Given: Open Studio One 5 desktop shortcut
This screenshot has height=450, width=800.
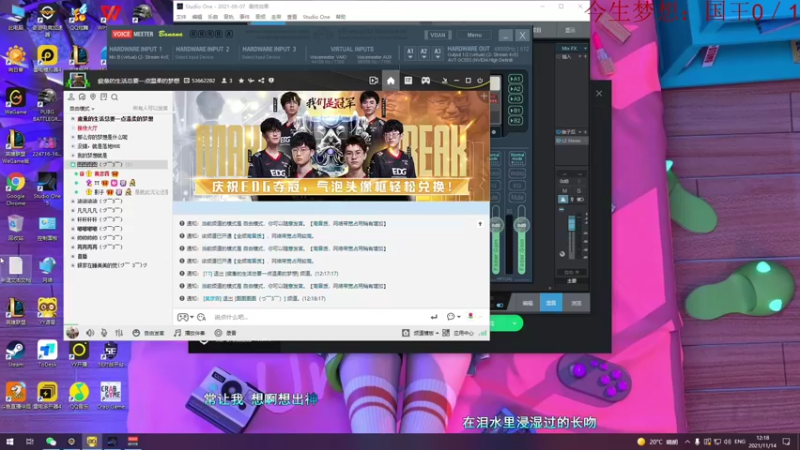Looking at the screenshot, I should click(47, 187).
